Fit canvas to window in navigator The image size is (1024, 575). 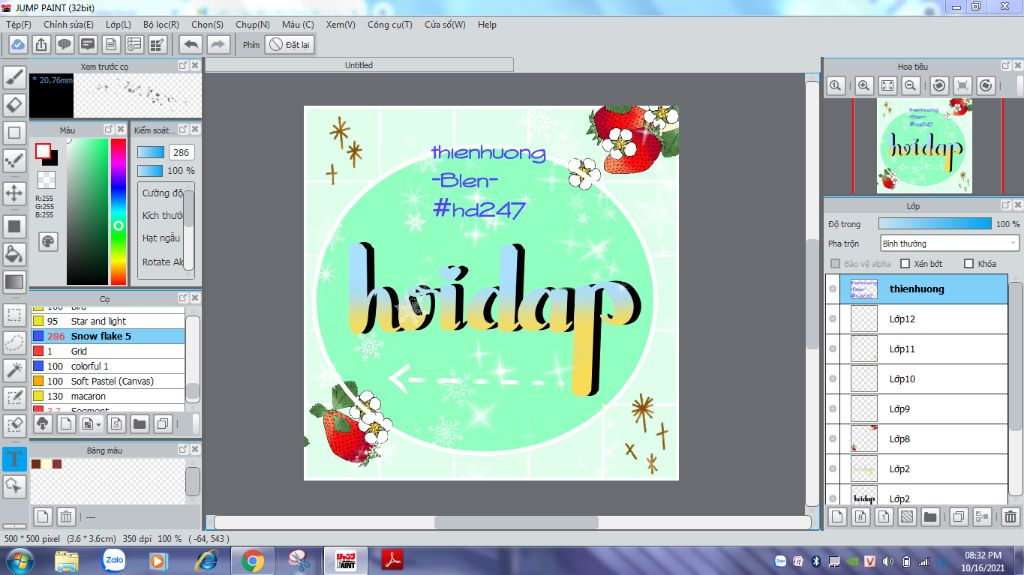(887, 86)
